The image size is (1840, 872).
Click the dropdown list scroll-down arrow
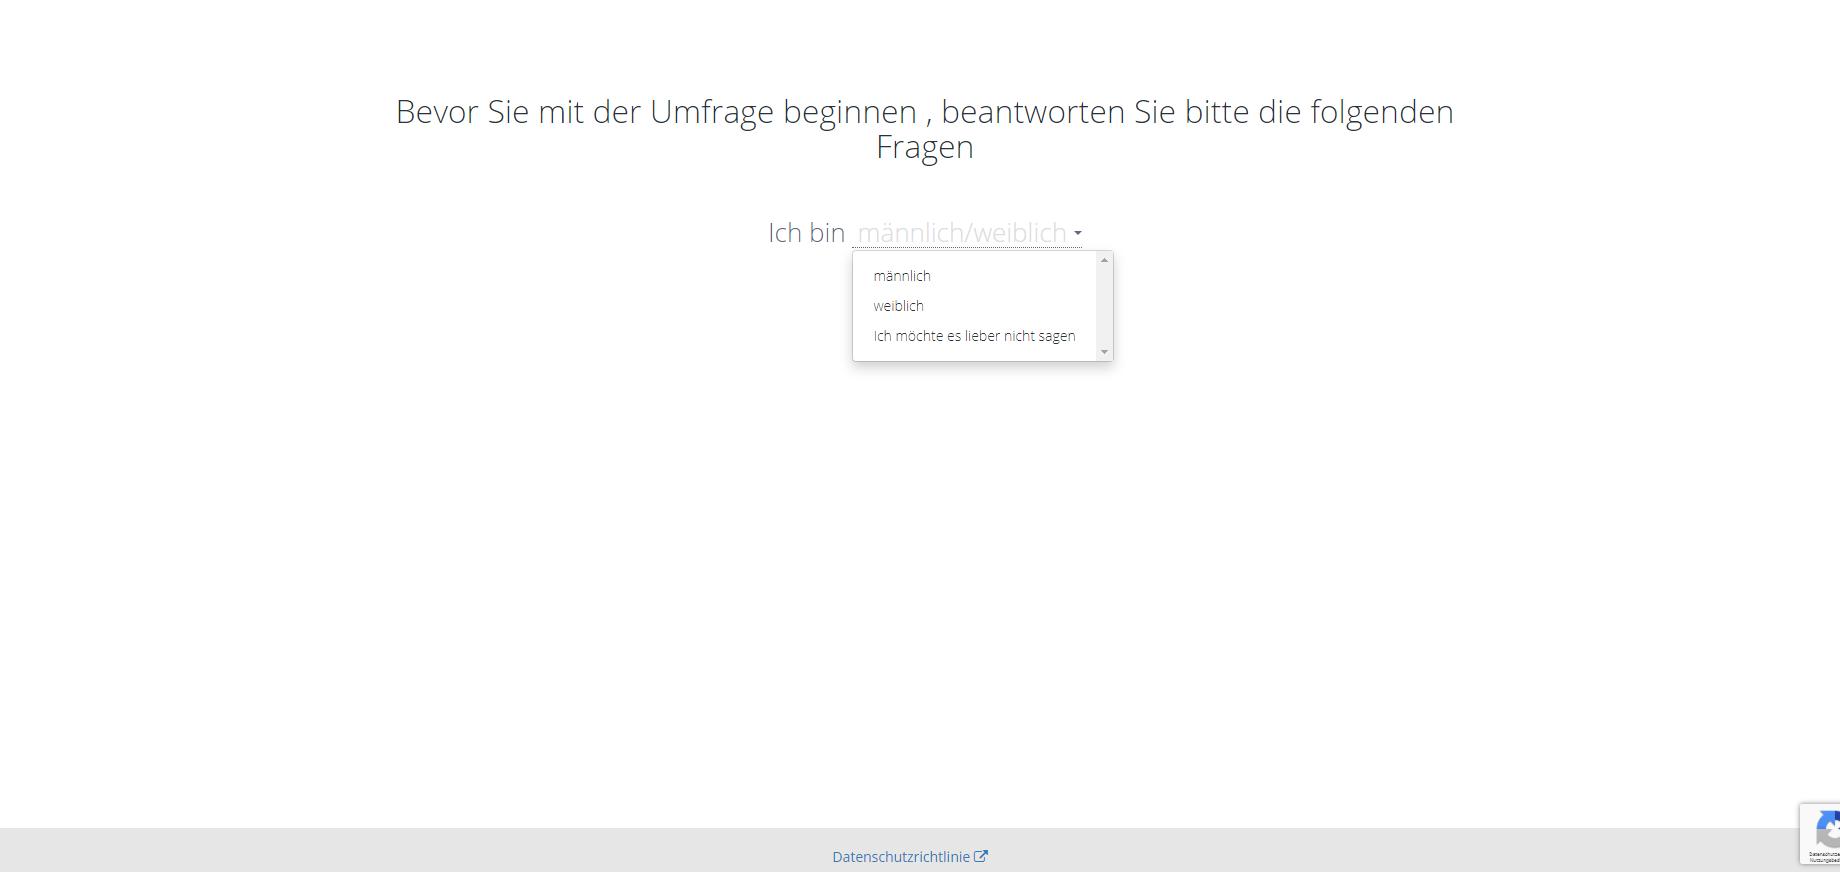coord(1104,352)
